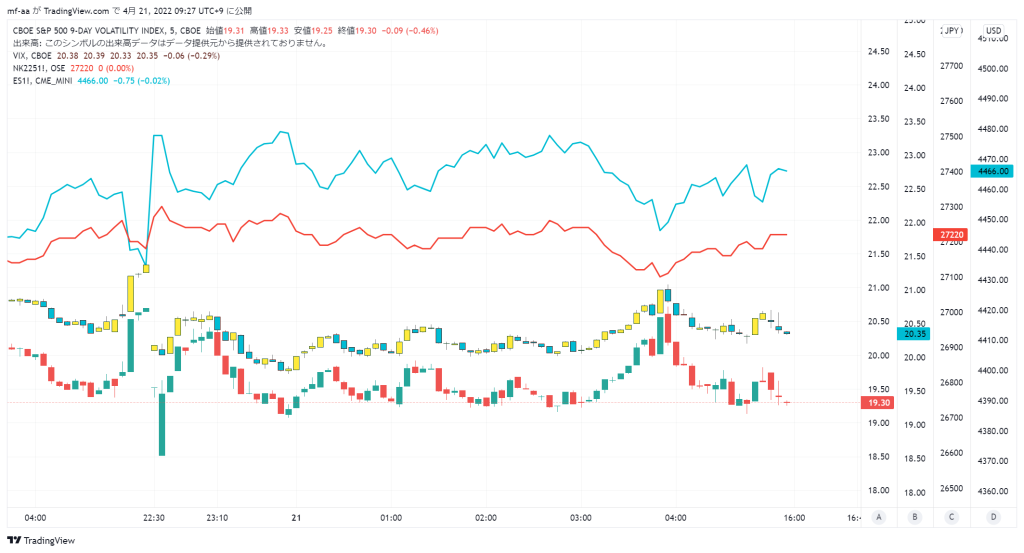Viewport: 1024px width, 553px height.
Task: Select the NK2251!, OSE legend entry
Action: [x=39, y=69]
